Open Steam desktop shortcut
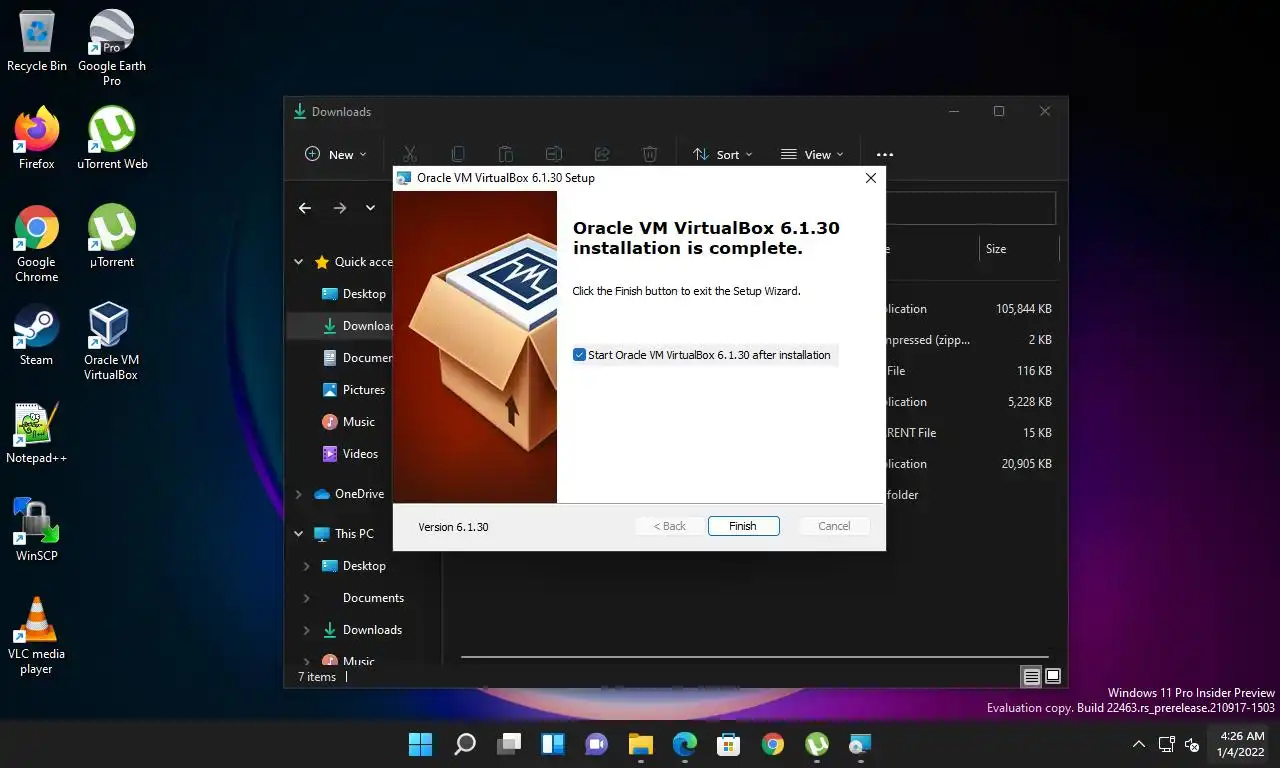Image resolution: width=1280 pixels, height=768 pixels. coord(37,334)
